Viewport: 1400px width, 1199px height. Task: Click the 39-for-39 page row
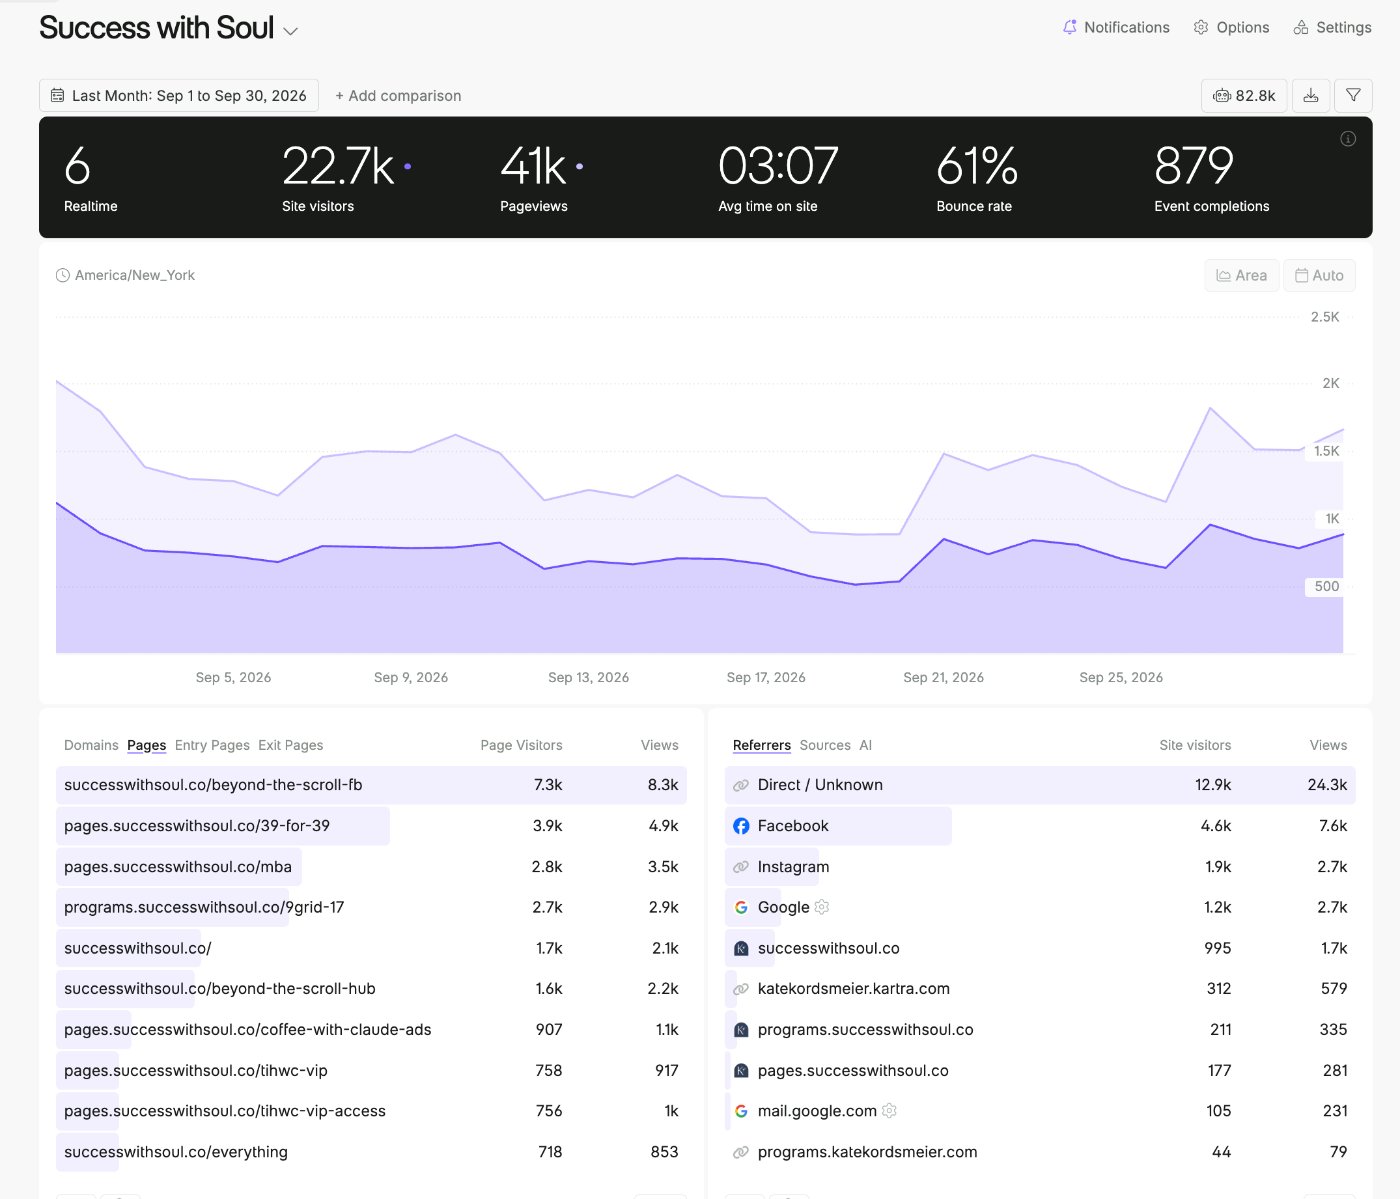coord(371,826)
